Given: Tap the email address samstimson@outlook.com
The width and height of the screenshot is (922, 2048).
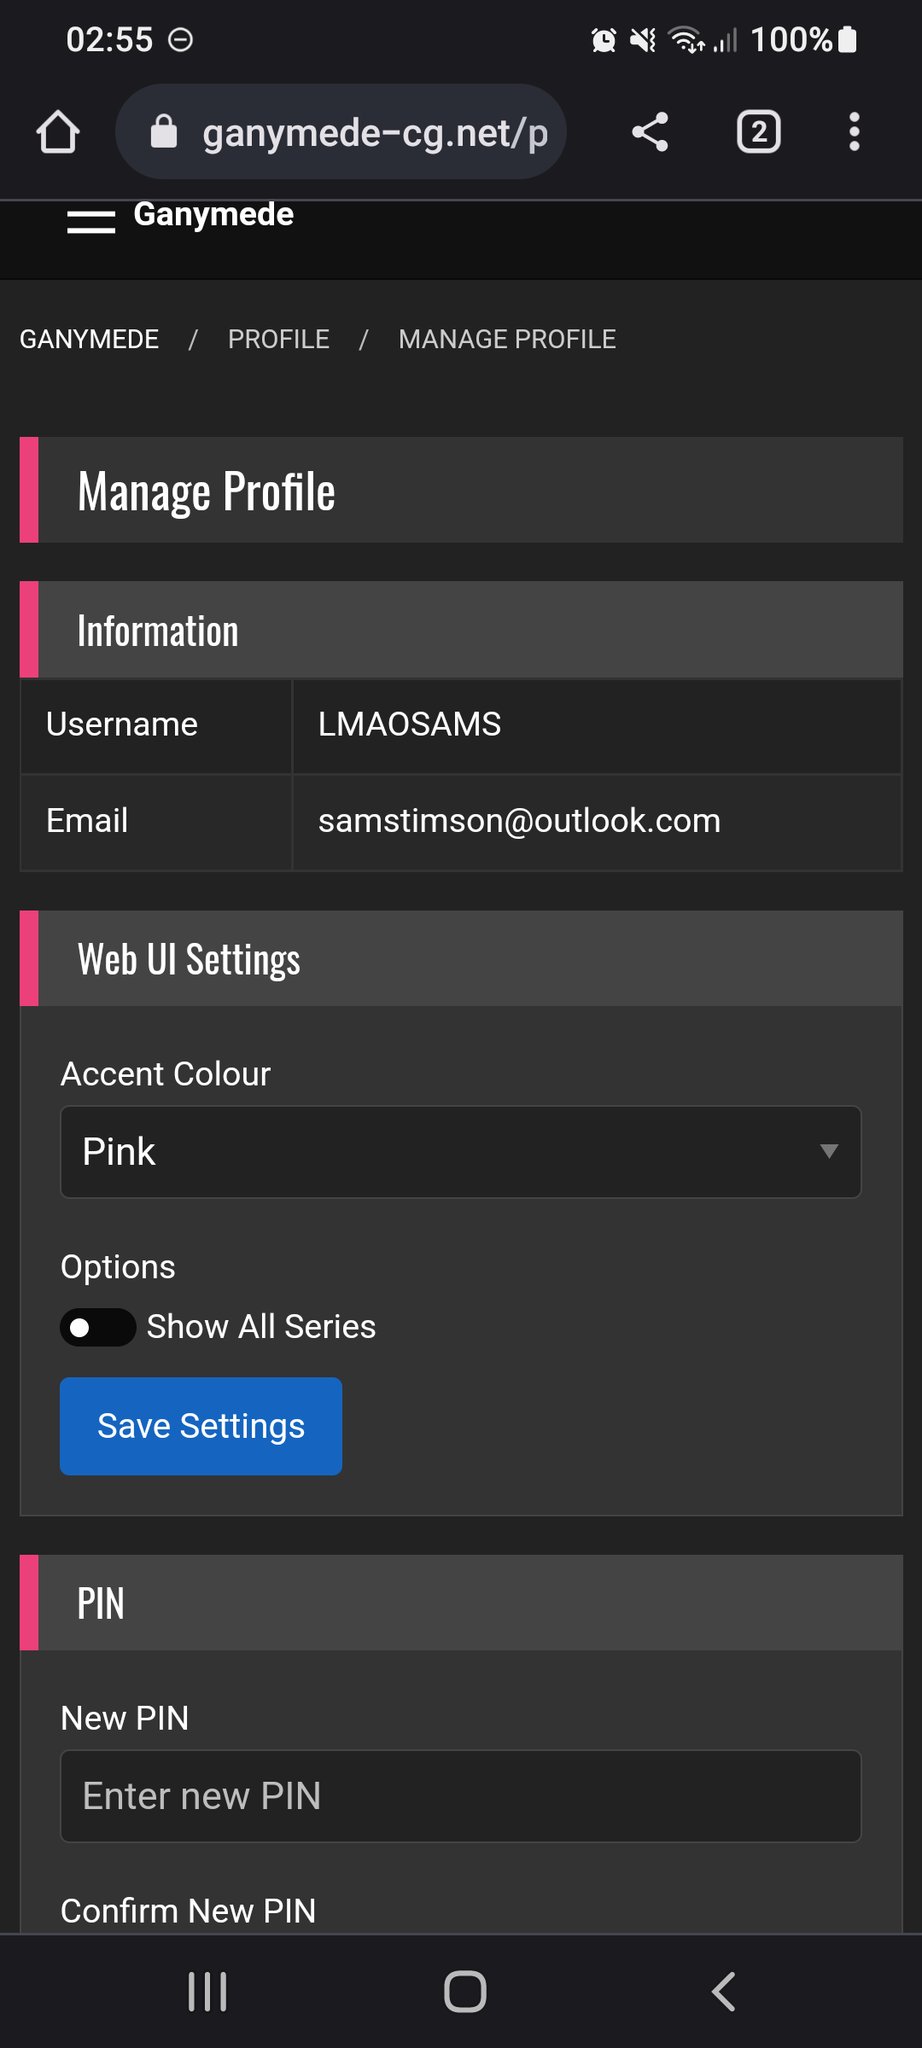Looking at the screenshot, I should point(519,821).
